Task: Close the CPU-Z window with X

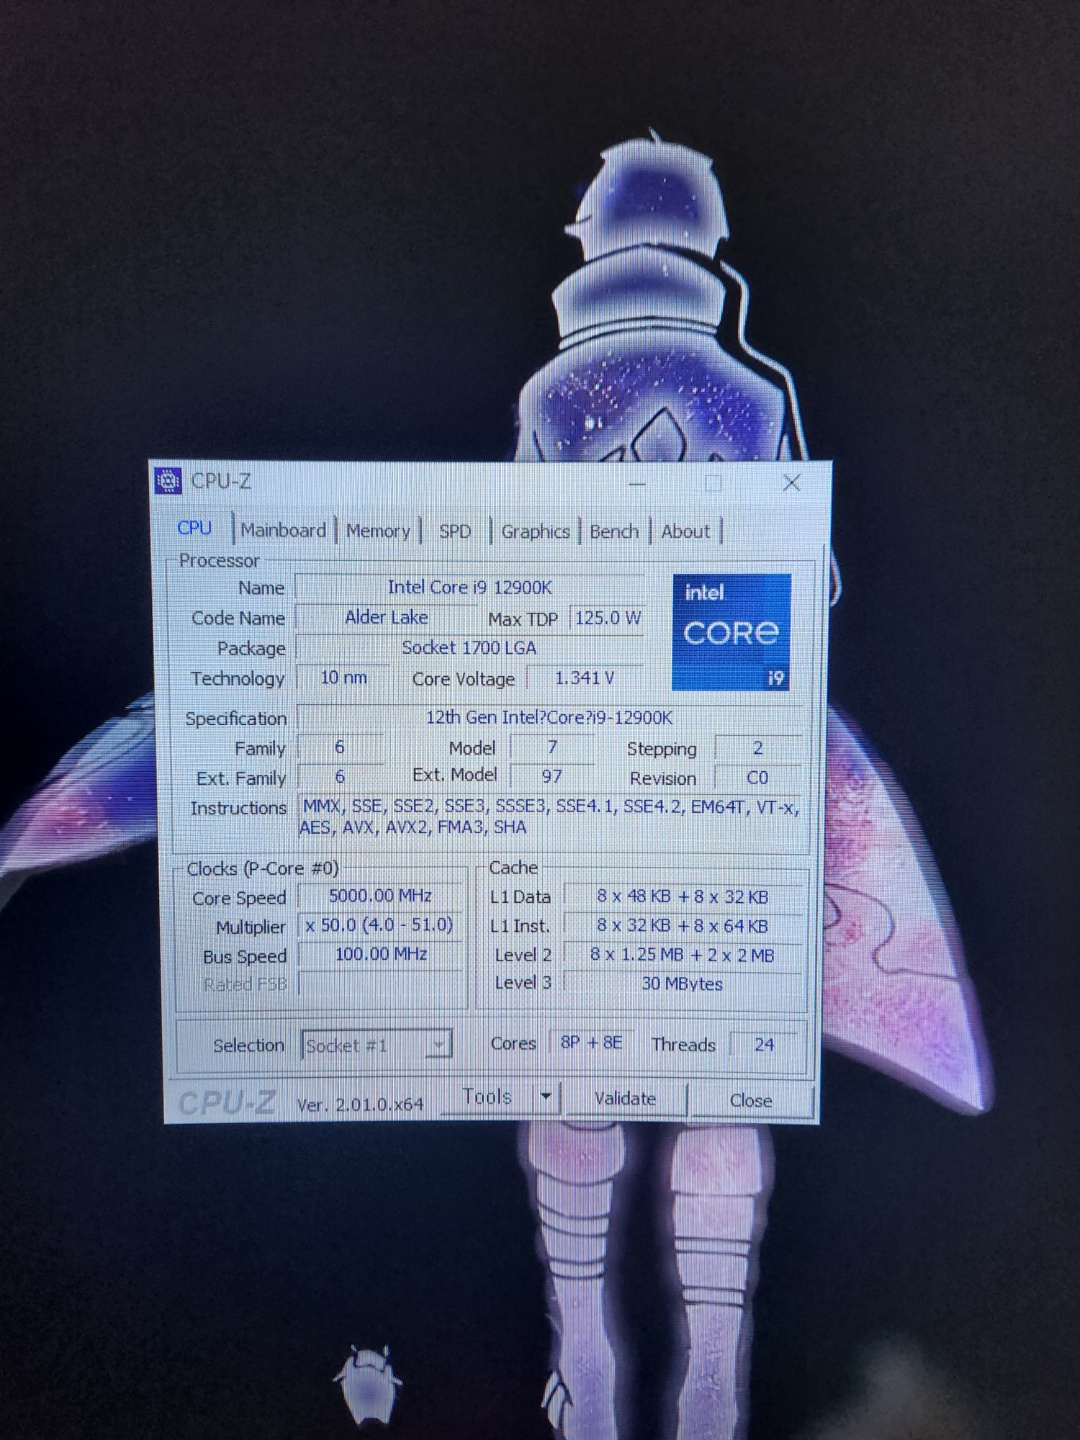Action: (791, 483)
